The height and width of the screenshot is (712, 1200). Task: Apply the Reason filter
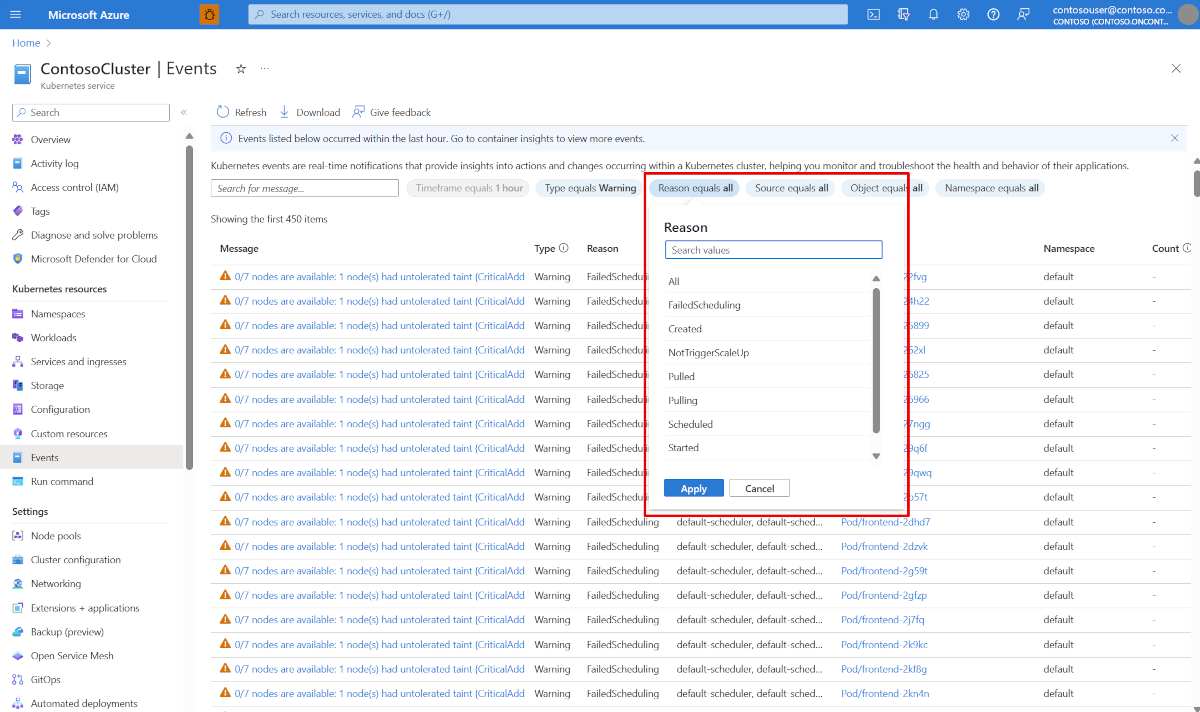click(x=694, y=488)
